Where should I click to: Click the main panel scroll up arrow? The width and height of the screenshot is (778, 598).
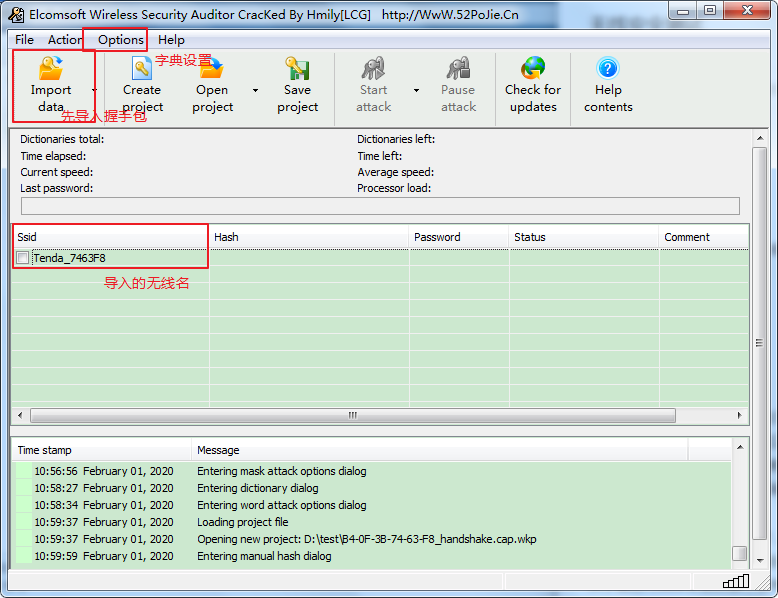tap(760, 138)
